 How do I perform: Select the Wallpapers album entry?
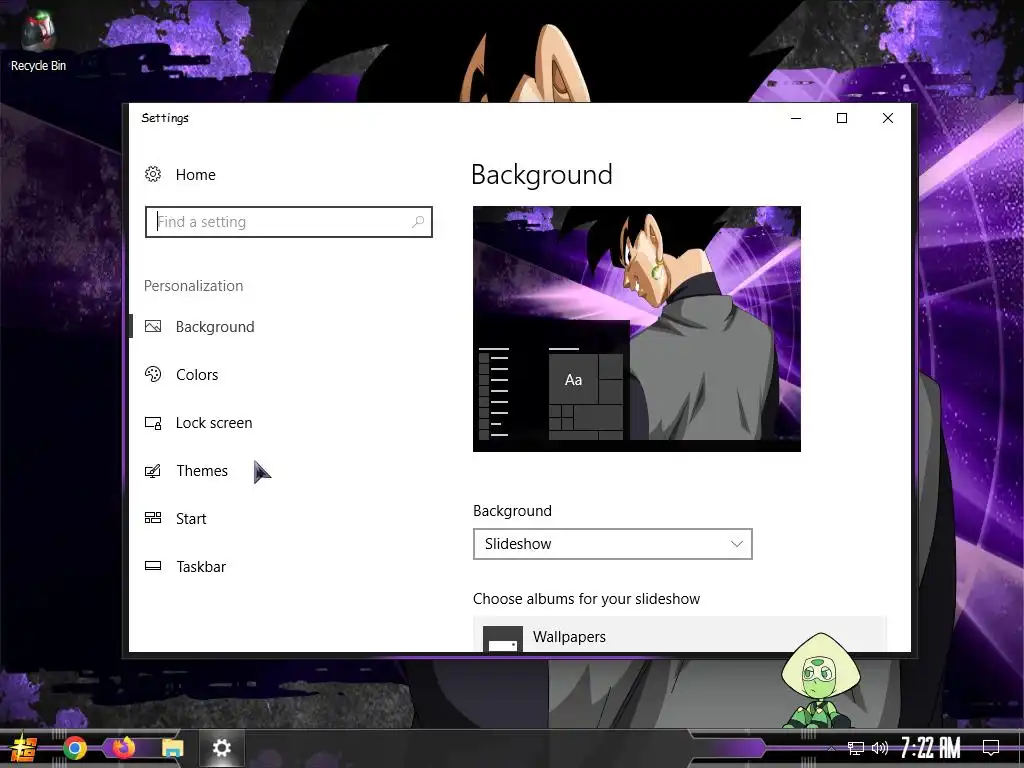point(680,634)
